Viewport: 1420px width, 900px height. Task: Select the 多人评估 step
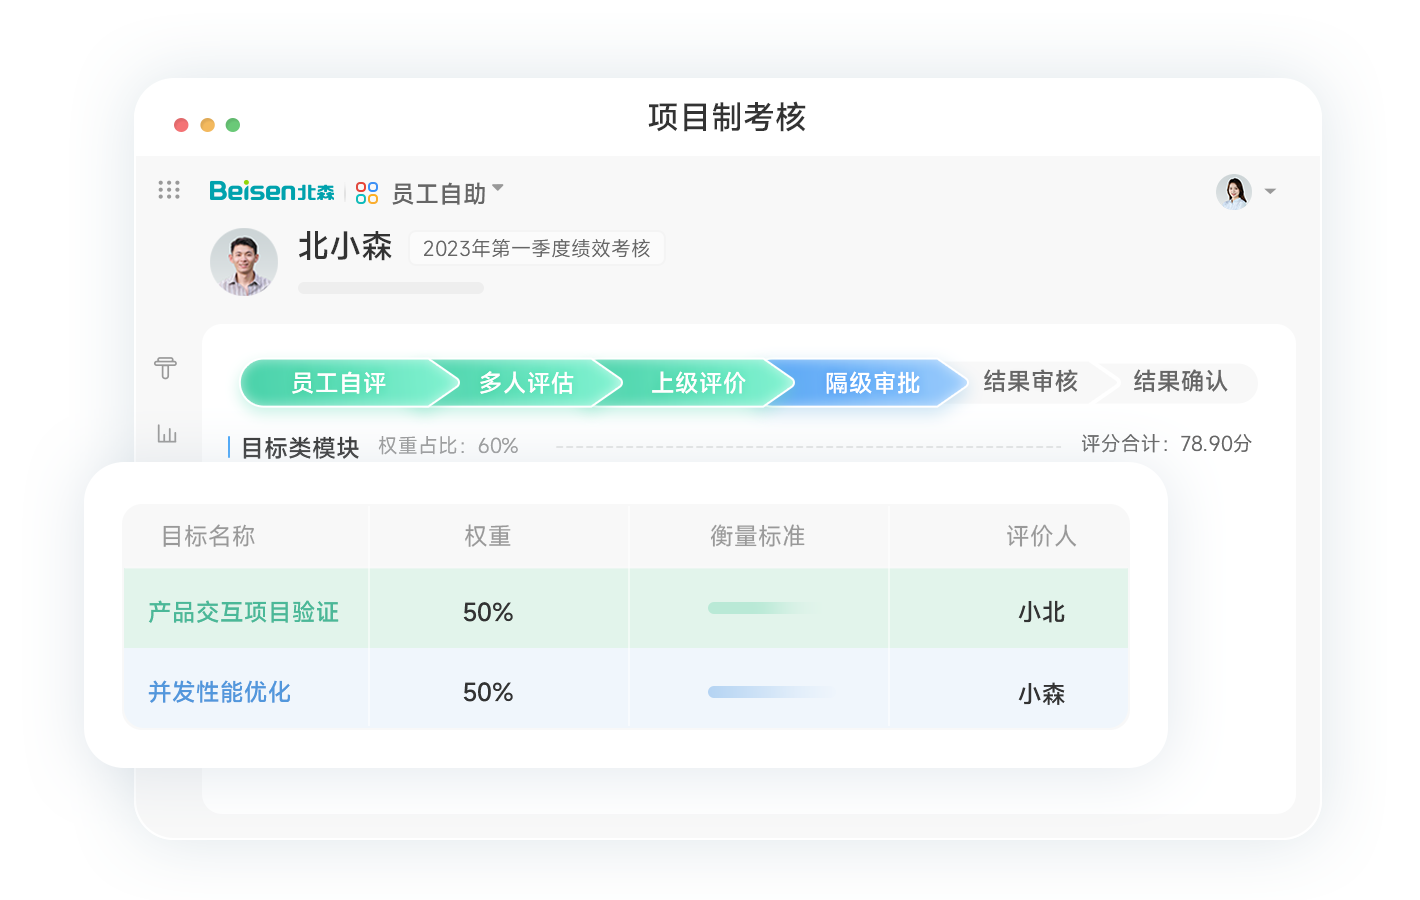(526, 383)
